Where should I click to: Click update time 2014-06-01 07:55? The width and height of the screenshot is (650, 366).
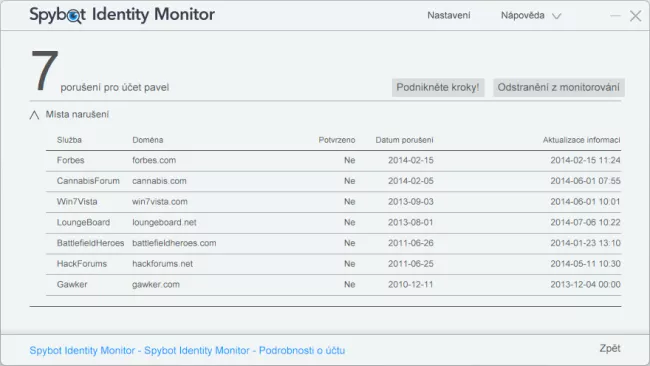[585, 181]
